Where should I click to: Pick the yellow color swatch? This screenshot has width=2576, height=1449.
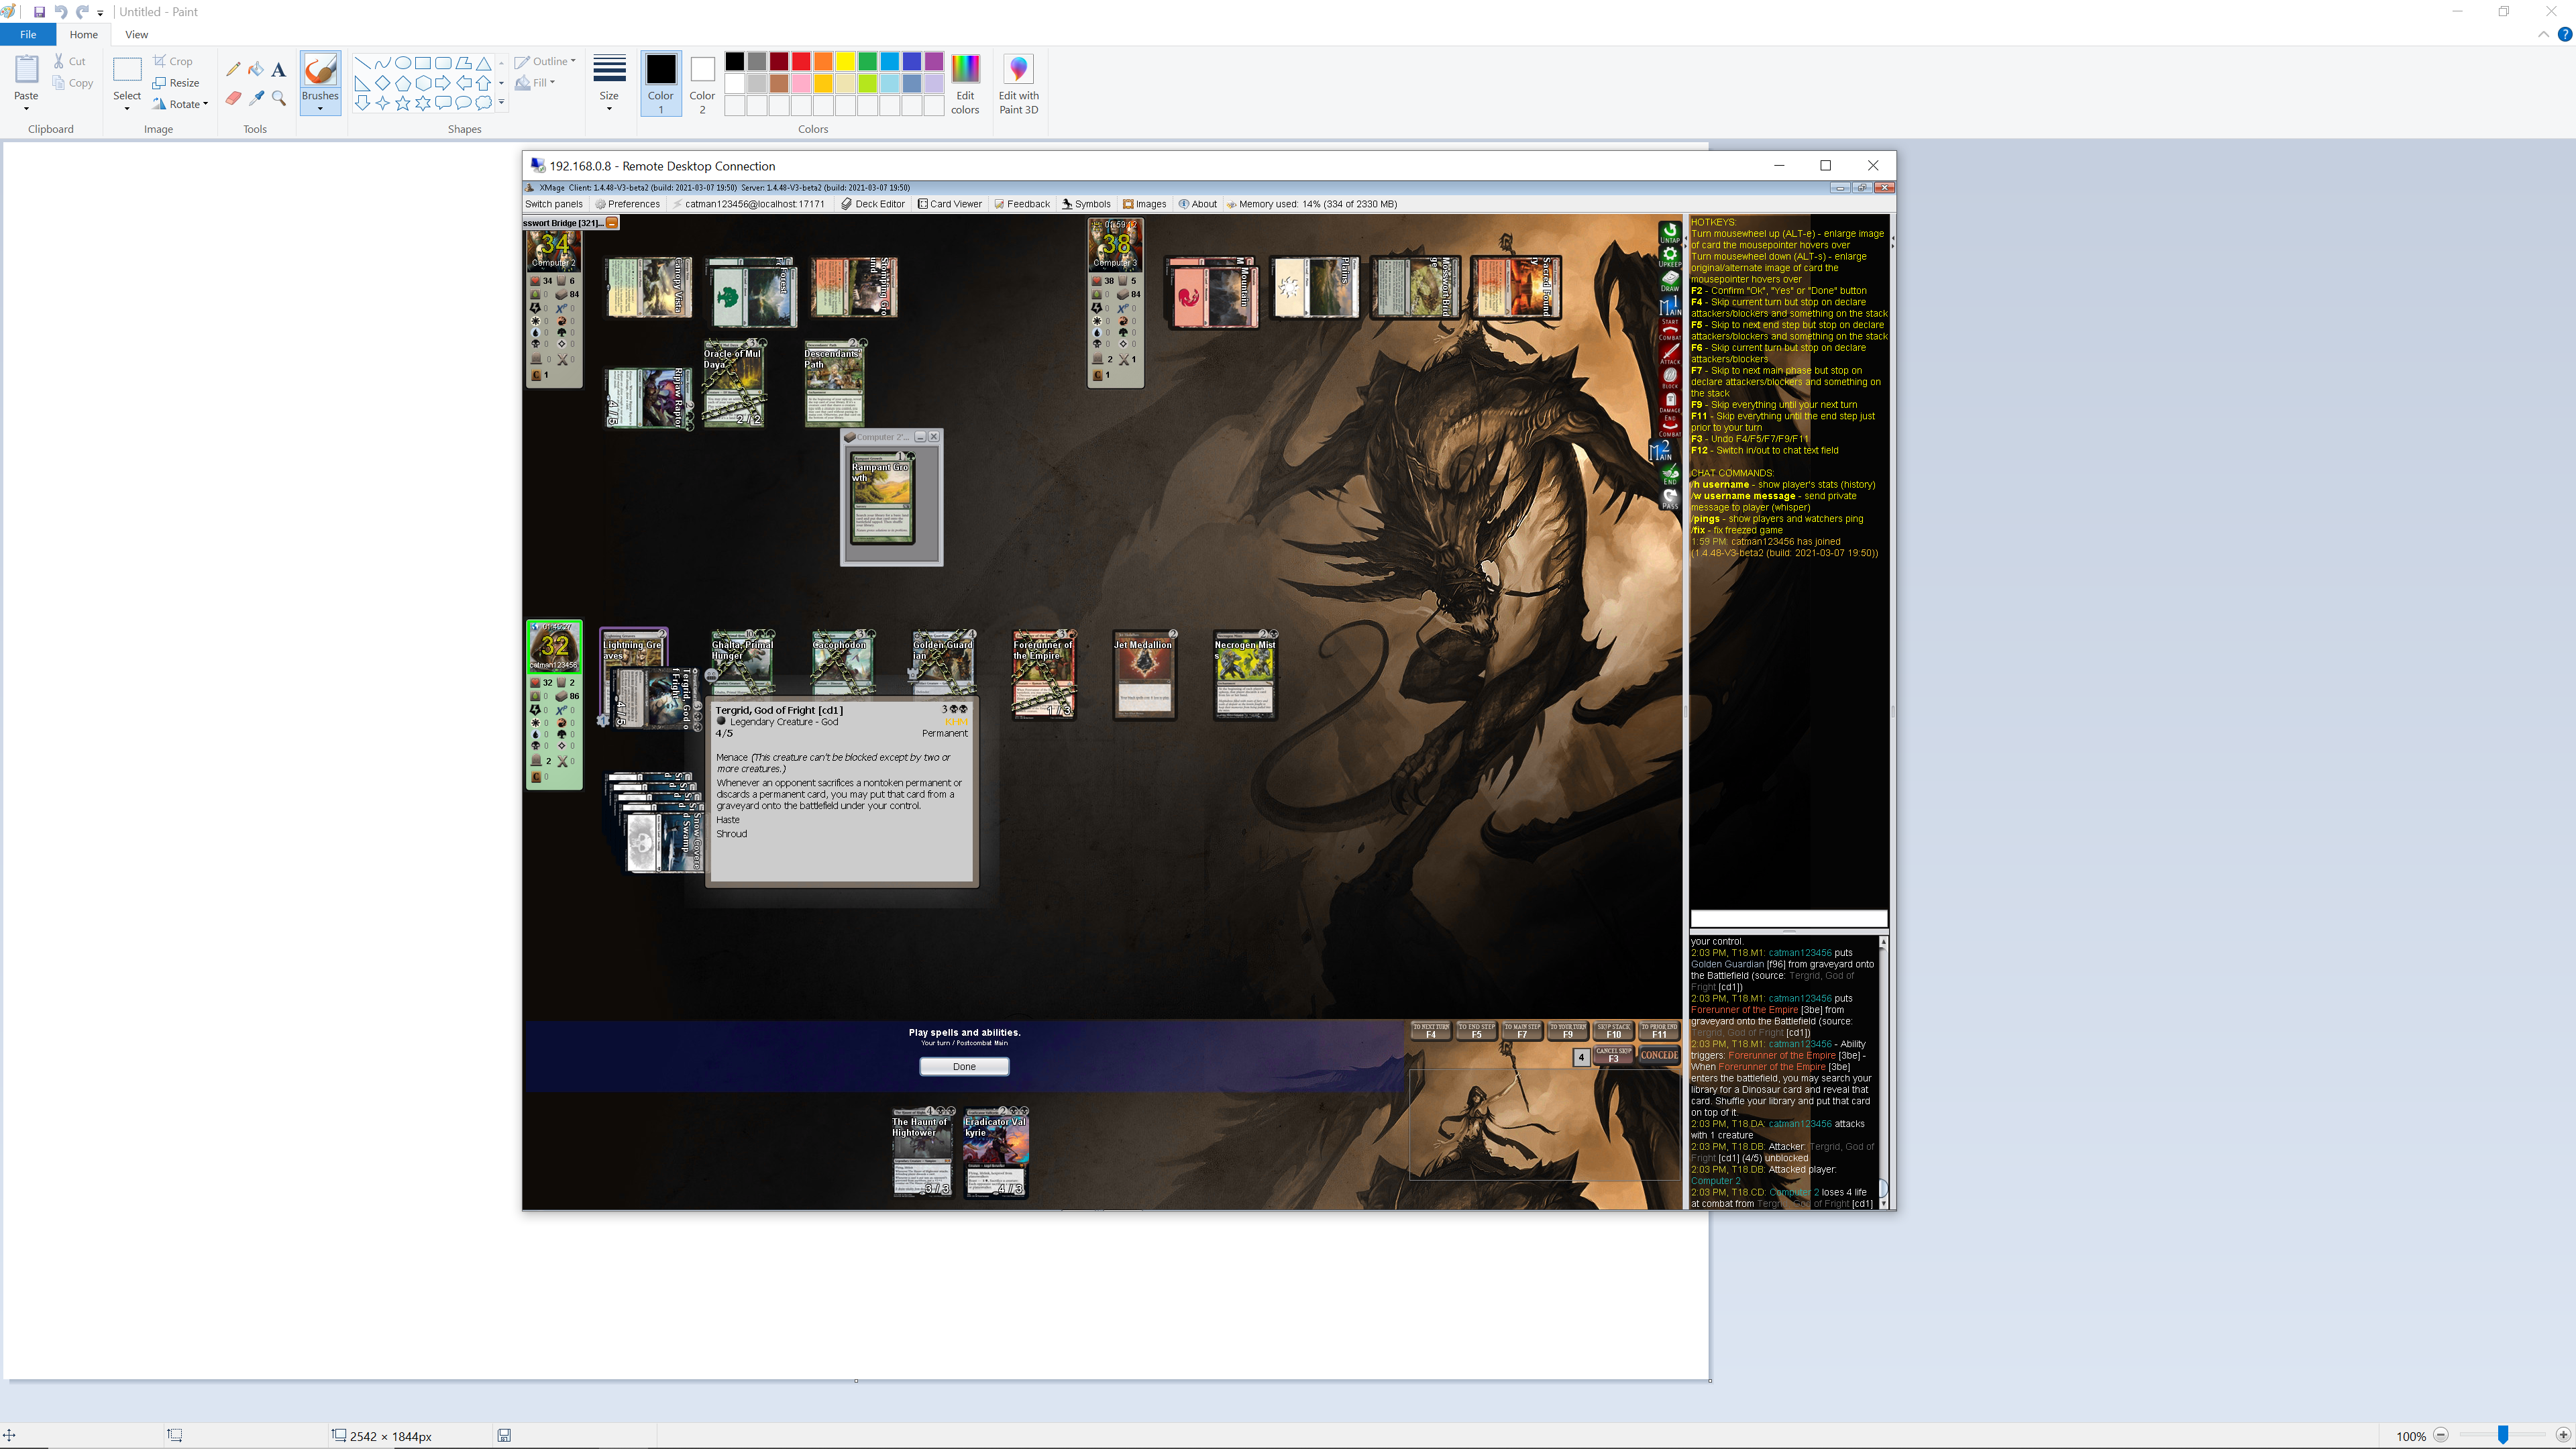pyautogui.click(x=845, y=62)
